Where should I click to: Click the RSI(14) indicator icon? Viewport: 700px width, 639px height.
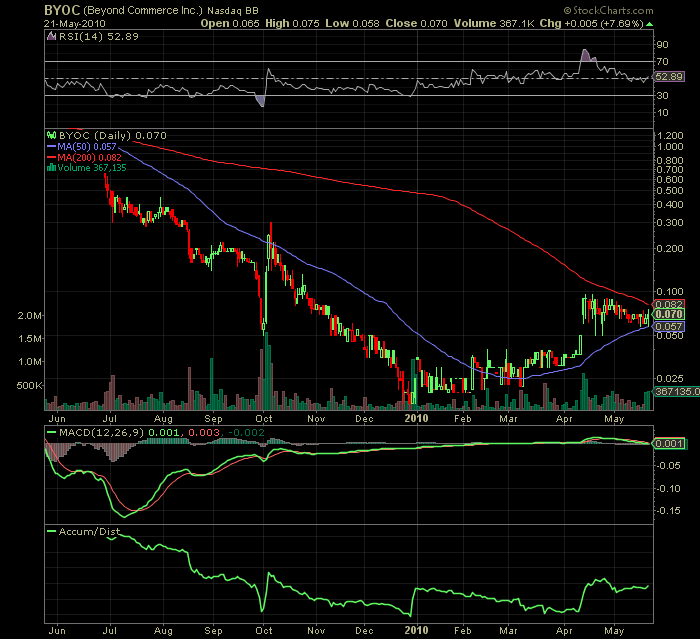click(51, 37)
